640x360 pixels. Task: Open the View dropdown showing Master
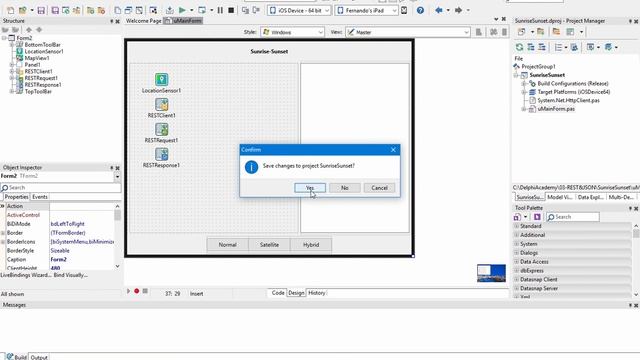[x=408, y=32]
